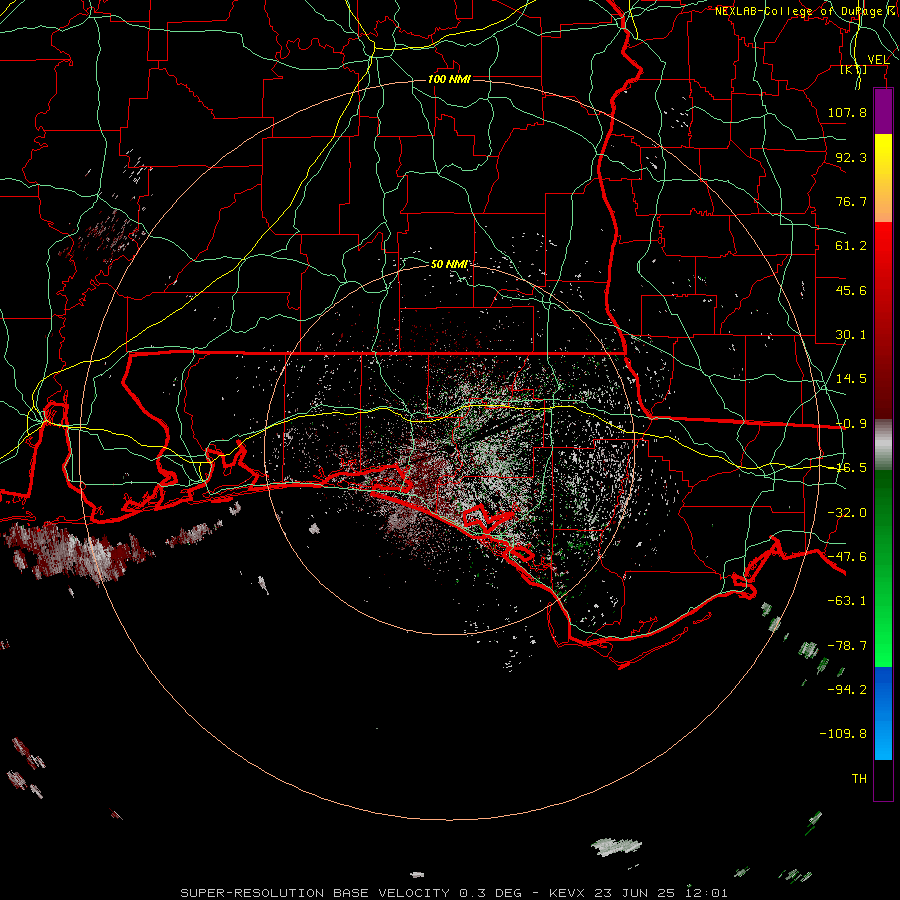This screenshot has height=900, width=900.
Task: Click the -47.6 velocity scale value
Action: click(x=847, y=557)
